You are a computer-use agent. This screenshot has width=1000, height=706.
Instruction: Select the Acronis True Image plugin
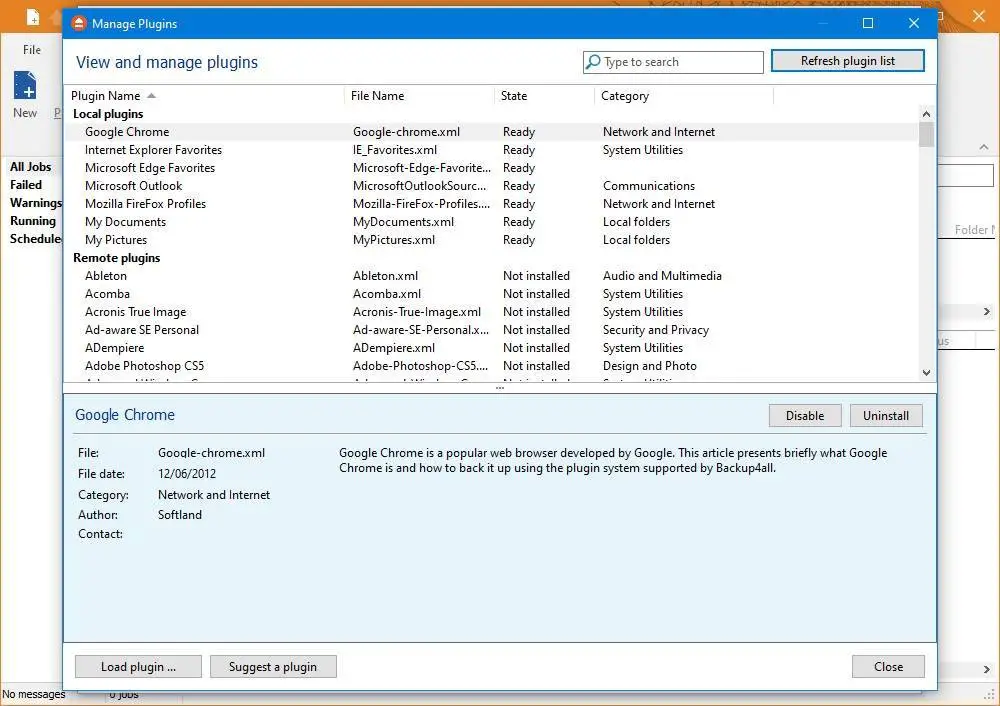tap(492, 312)
